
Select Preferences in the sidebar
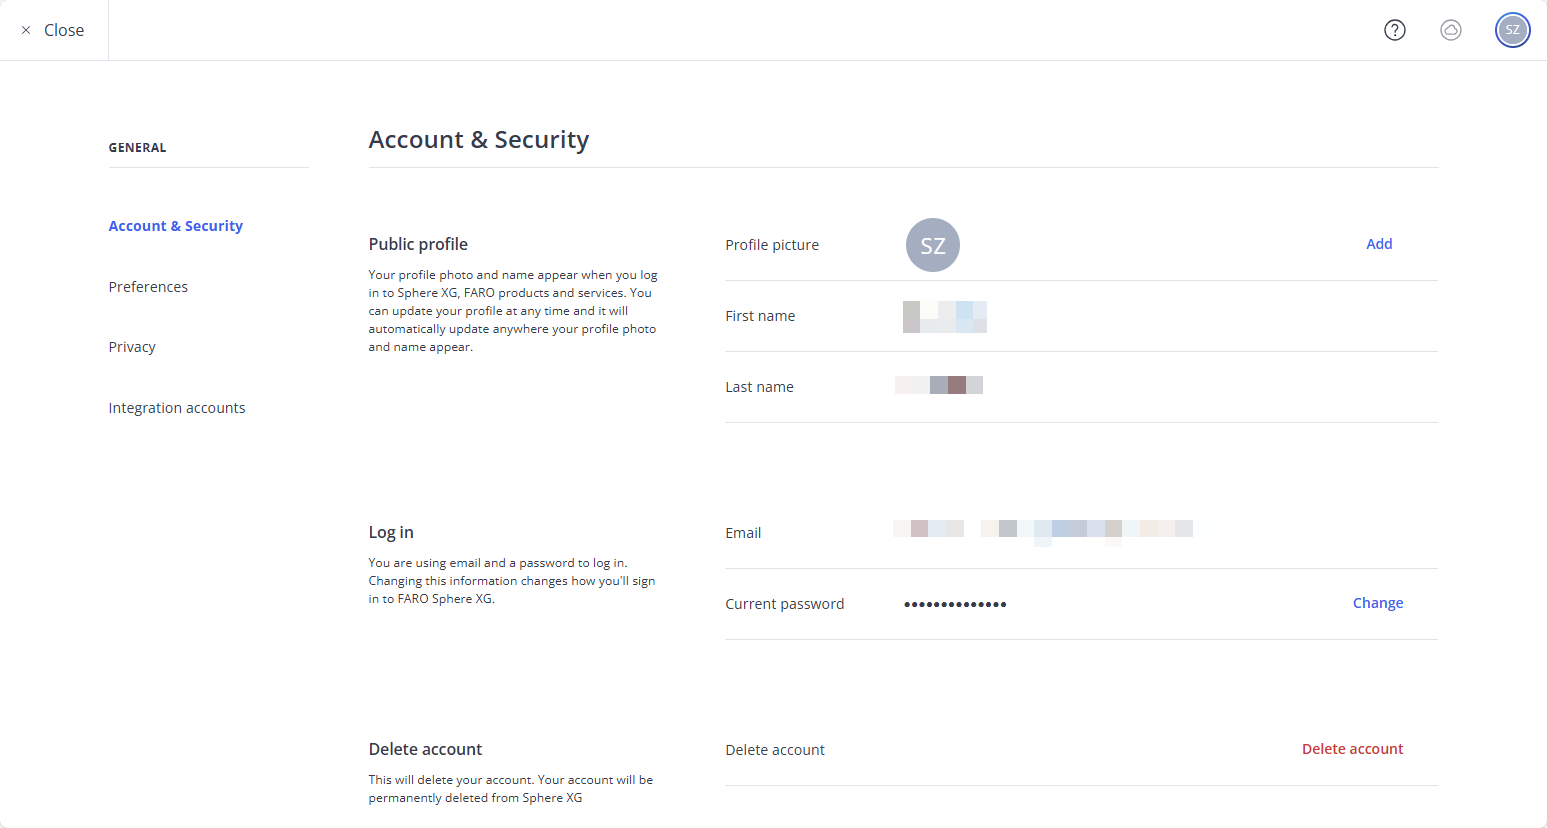click(x=148, y=287)
